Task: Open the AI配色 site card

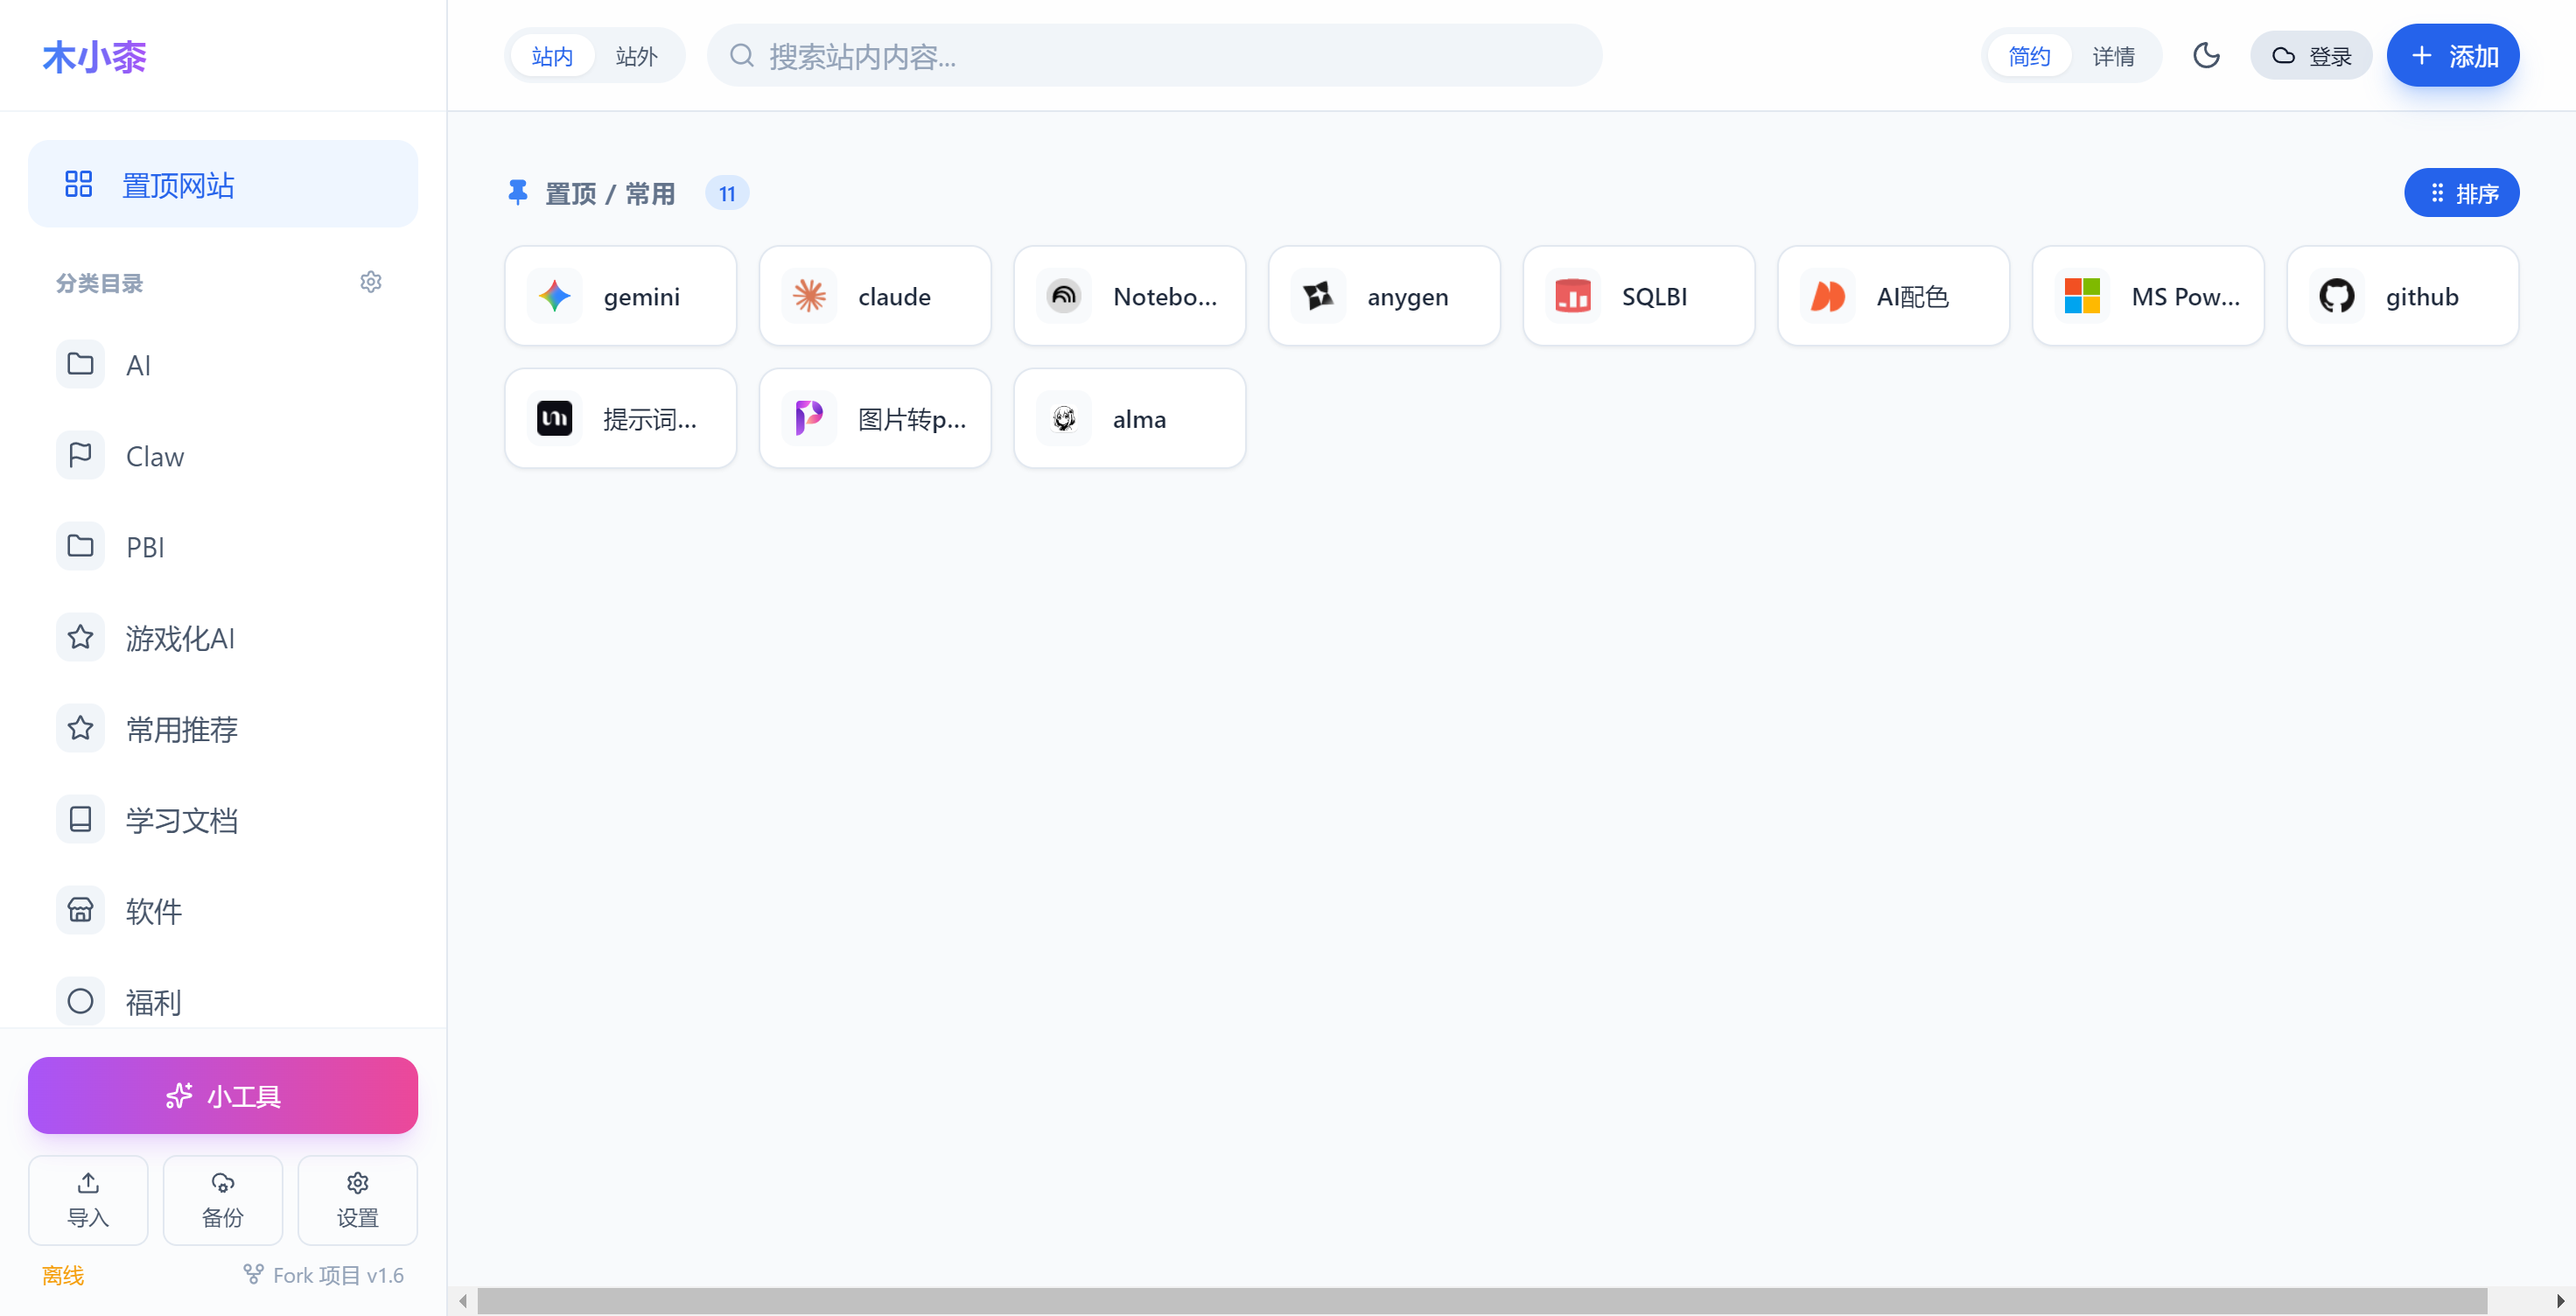Action: click(1893, 296)
